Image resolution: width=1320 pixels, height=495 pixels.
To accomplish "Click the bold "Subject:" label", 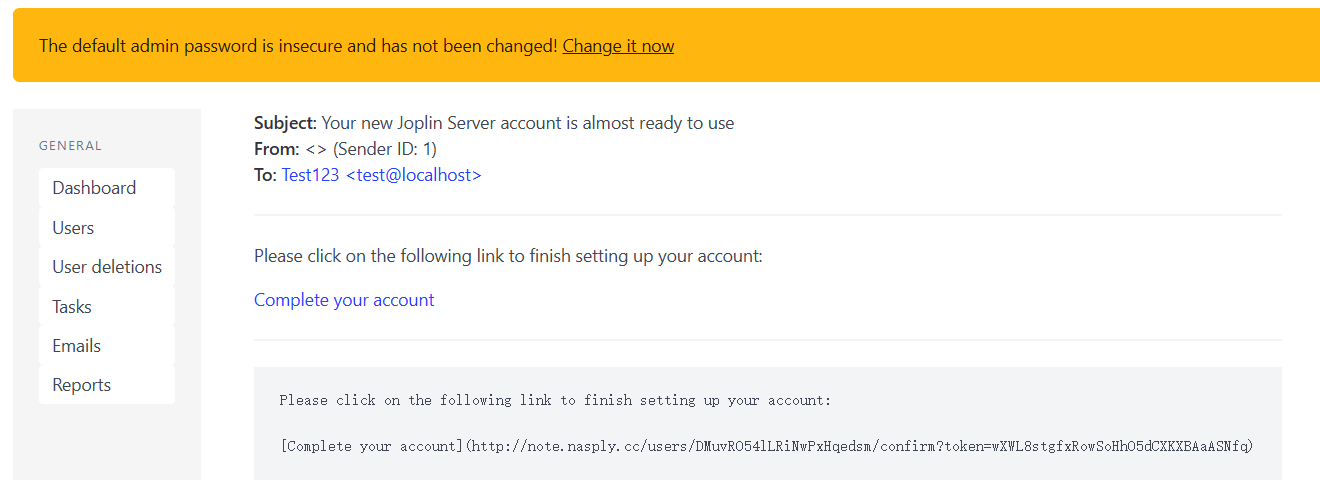I will [x=285, y=123].
